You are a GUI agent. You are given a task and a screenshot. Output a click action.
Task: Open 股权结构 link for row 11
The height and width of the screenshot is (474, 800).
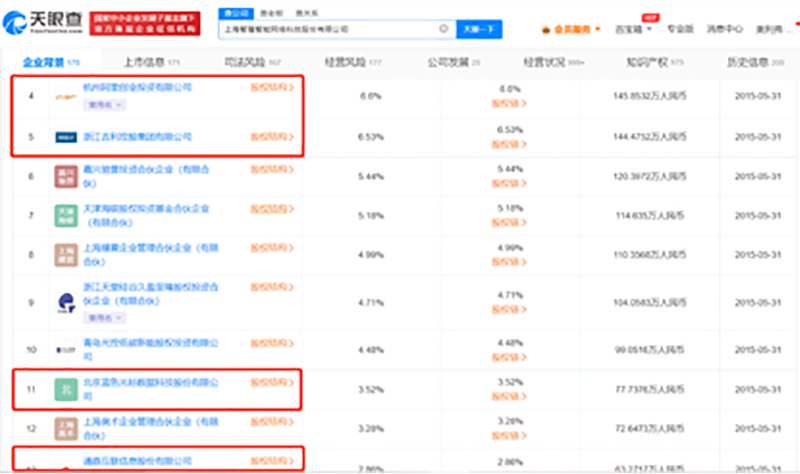click(272, 382)
